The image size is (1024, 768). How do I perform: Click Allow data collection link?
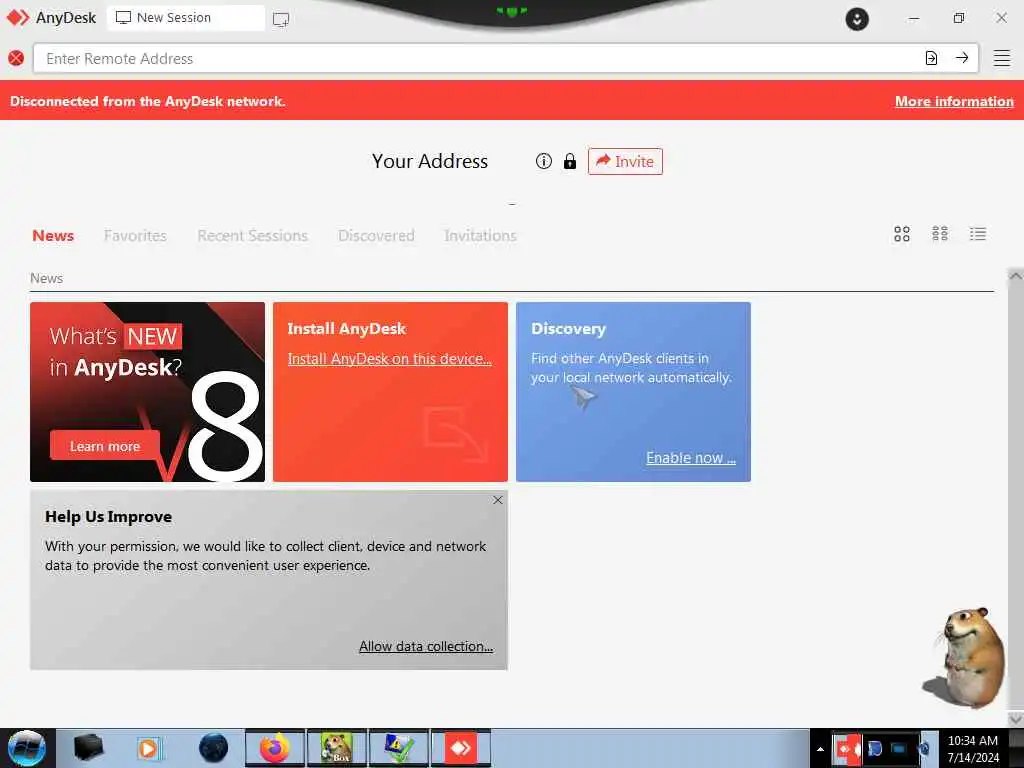pyautogui.click(x=426, y=647)
